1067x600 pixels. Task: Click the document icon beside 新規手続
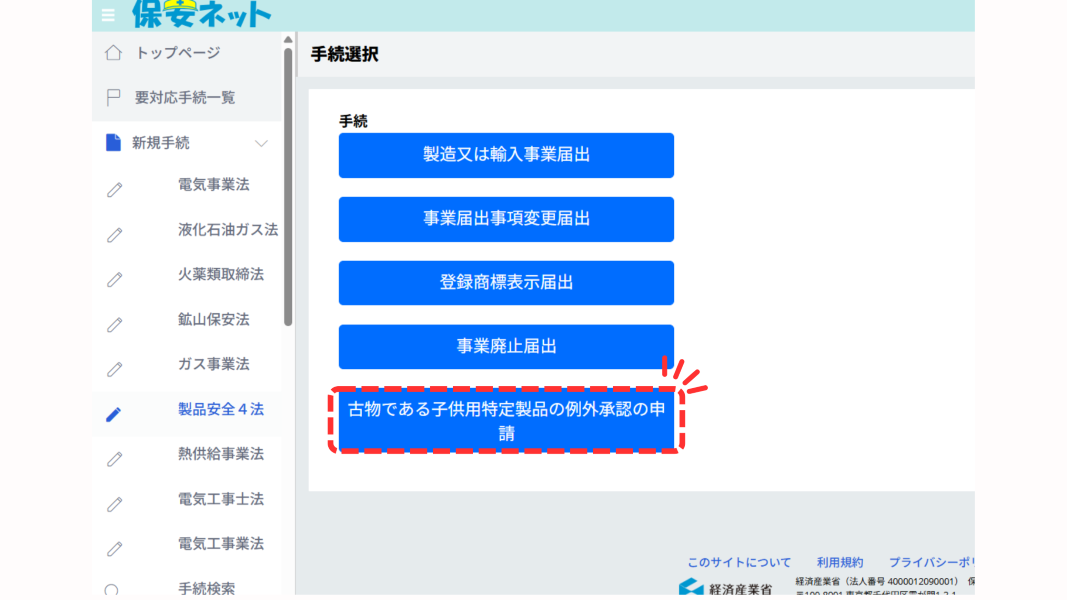coord(113,143)
